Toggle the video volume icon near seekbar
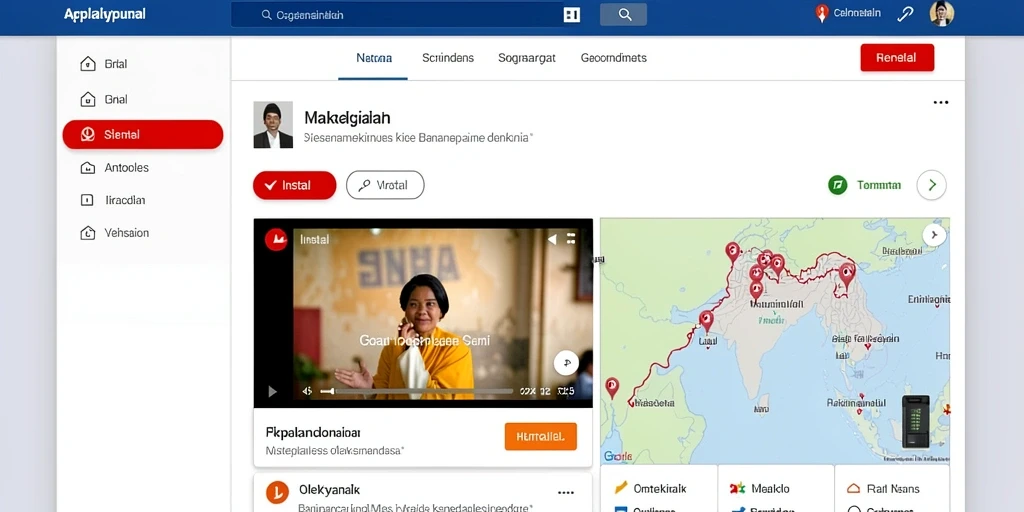This screenshot has width=1024, height=512. click(x=307, y=391)
